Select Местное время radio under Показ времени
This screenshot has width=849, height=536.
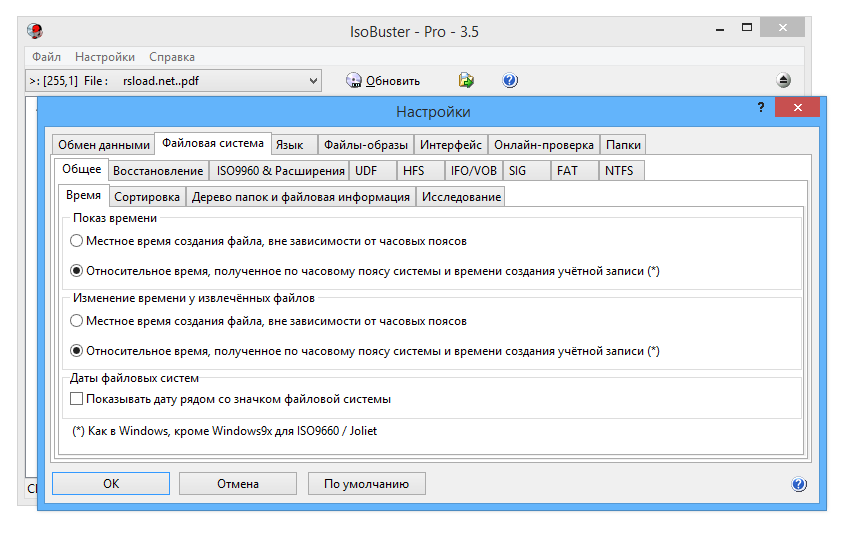click(76, 241)
